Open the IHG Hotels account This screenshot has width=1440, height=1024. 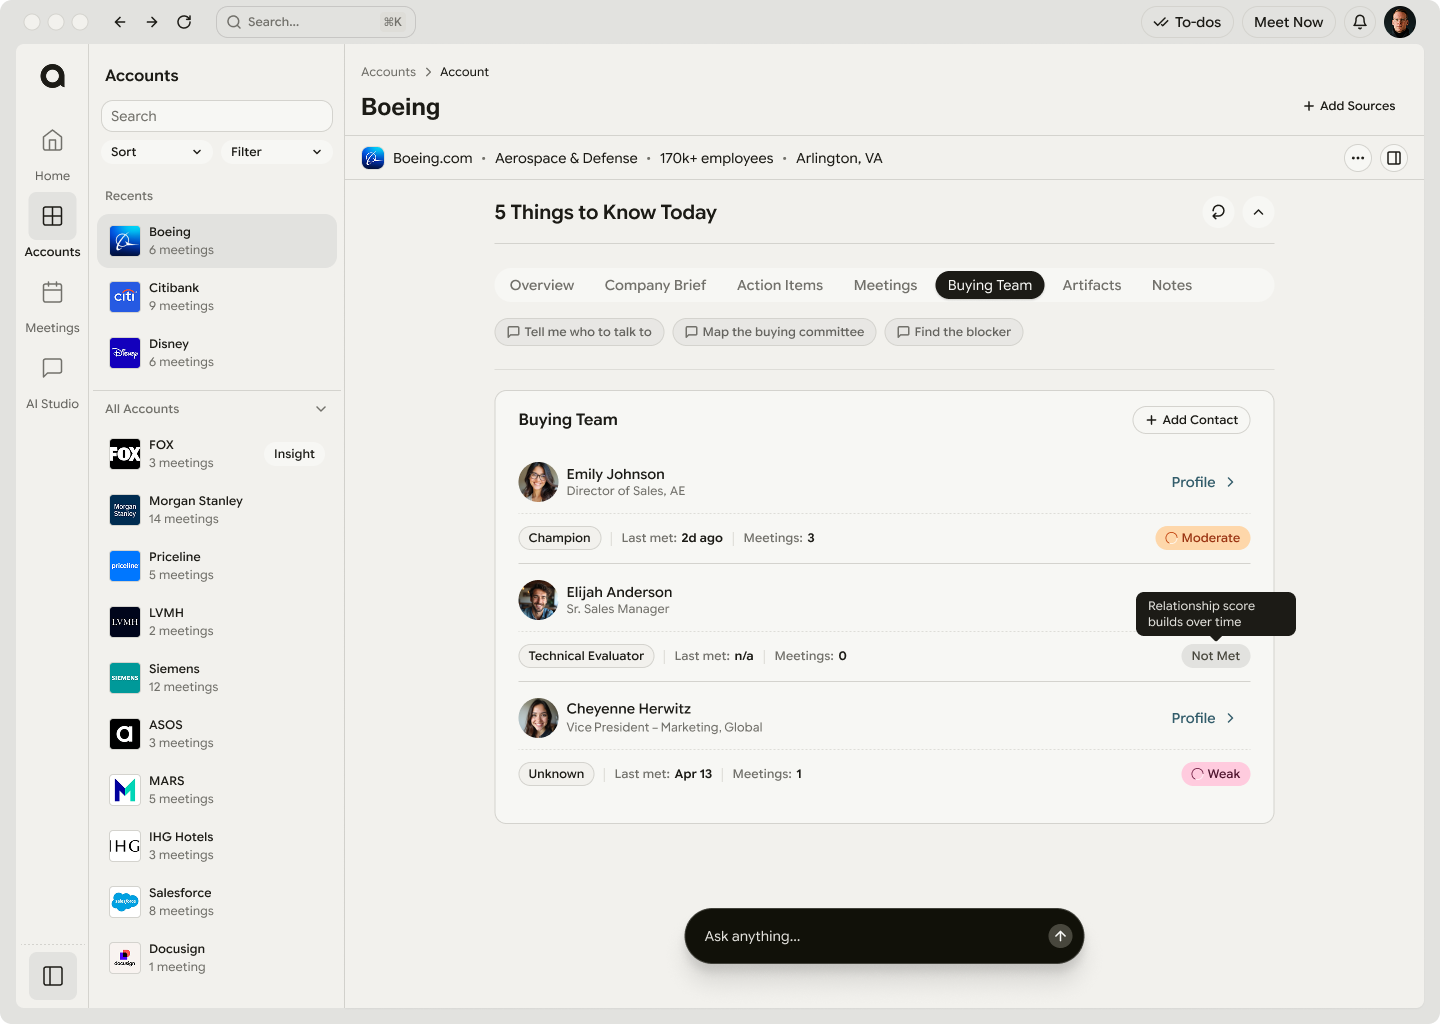point(217,846)
